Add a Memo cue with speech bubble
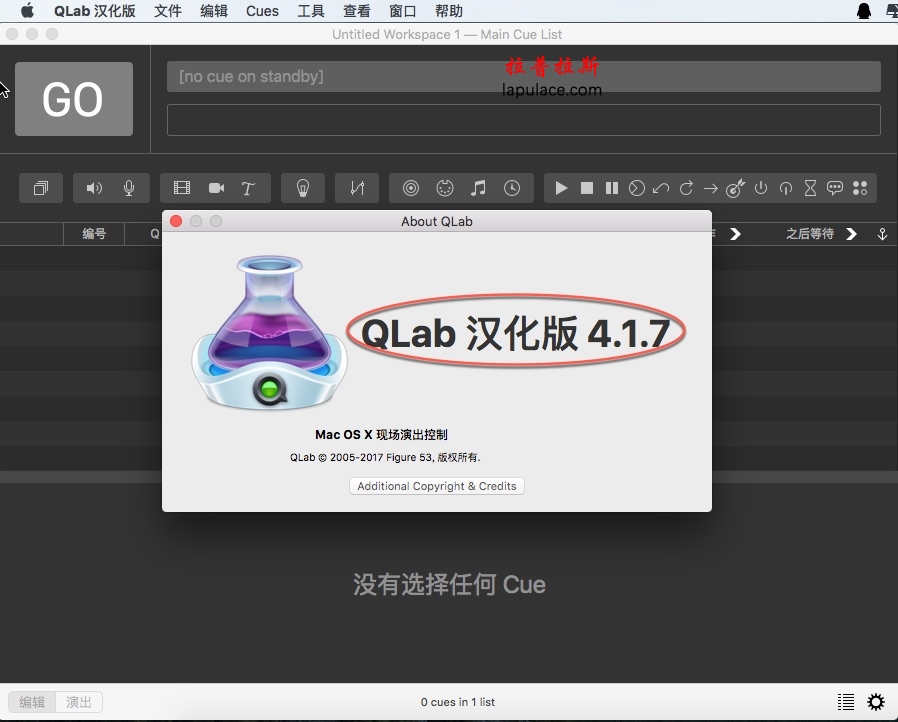 [x=835, y=188]
